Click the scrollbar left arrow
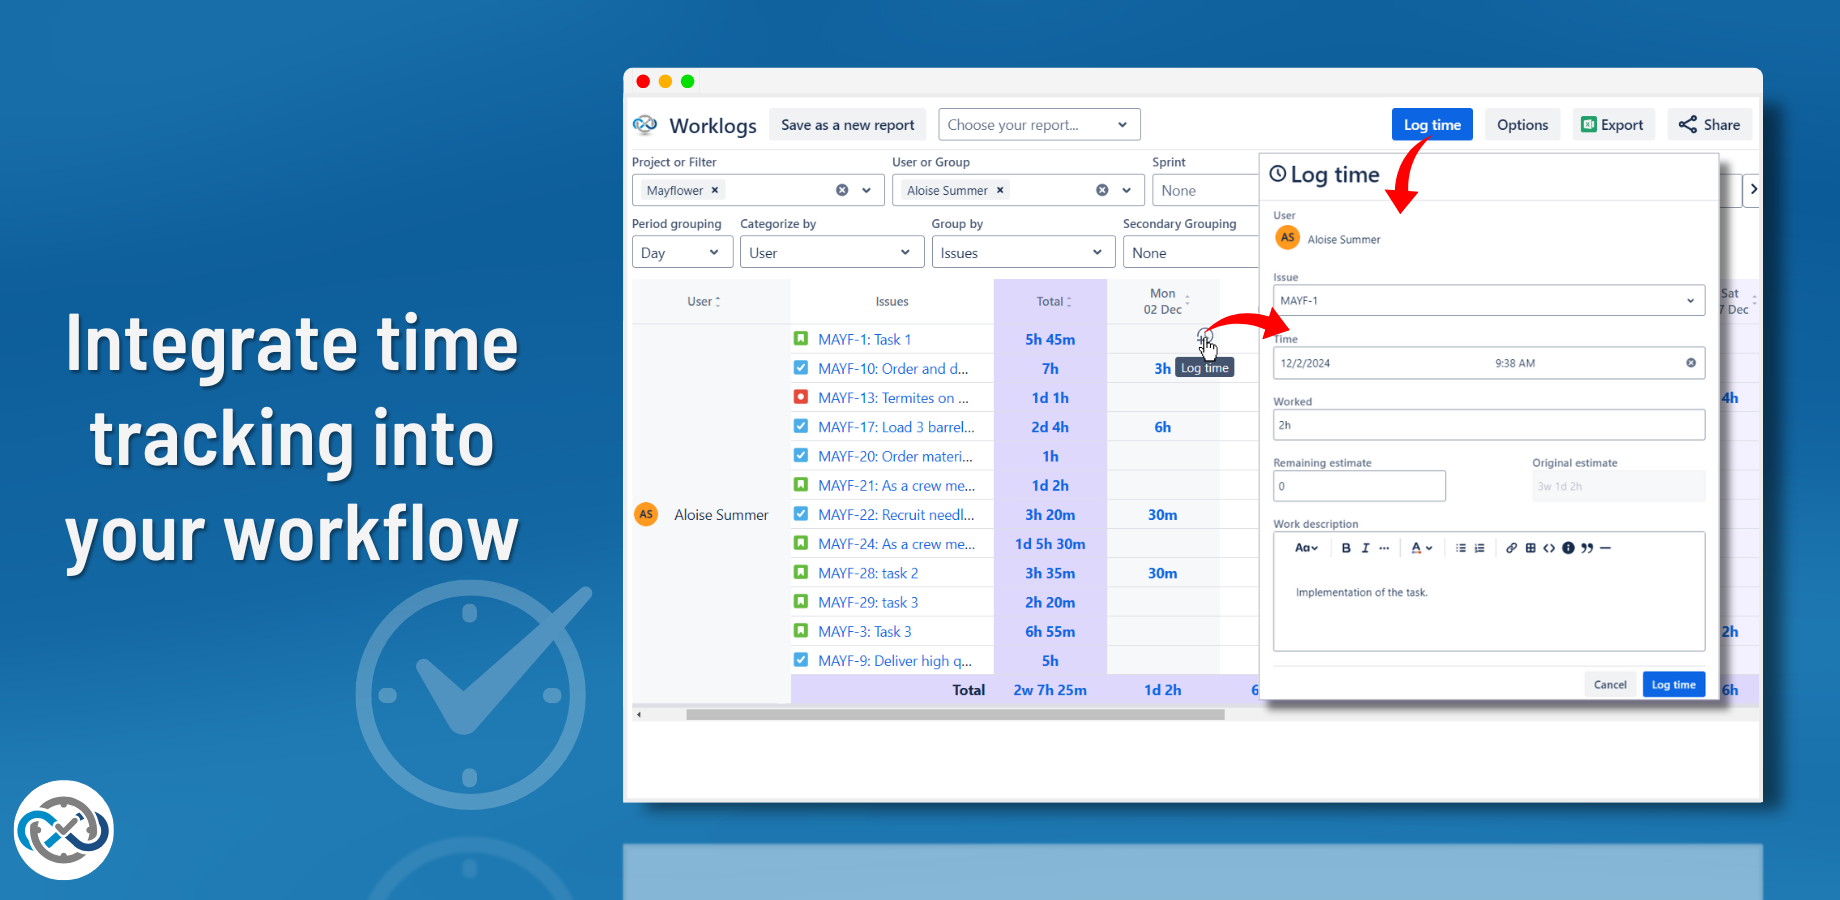1840x900 pixels. point(639,714)
